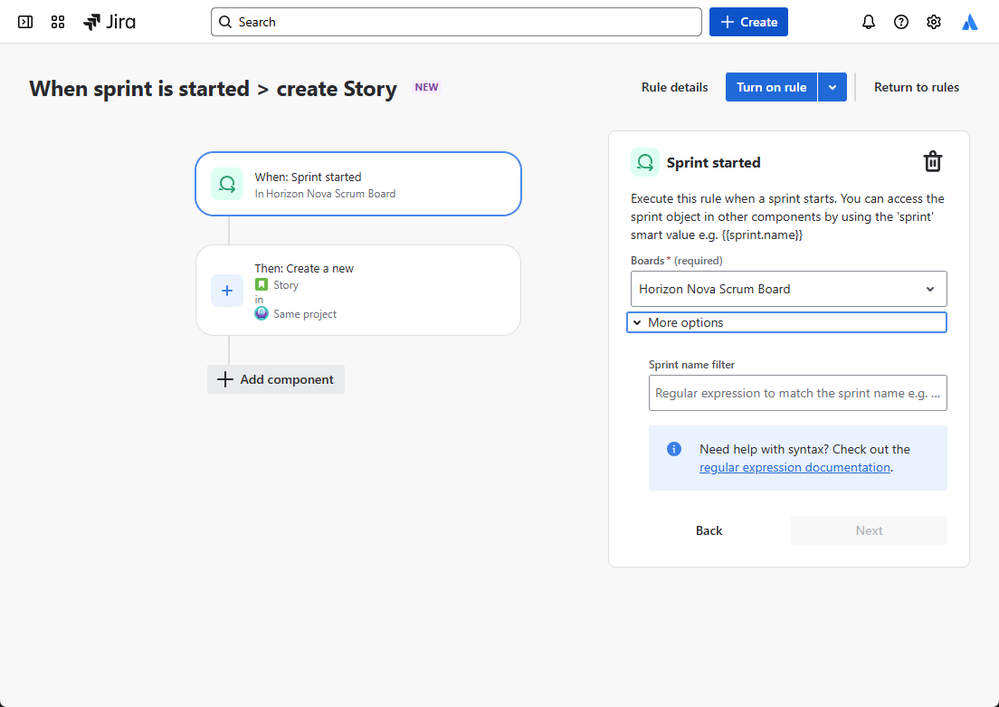Open the help question mark icon
Screen dimensions: 999x707
tap(901, 22)
